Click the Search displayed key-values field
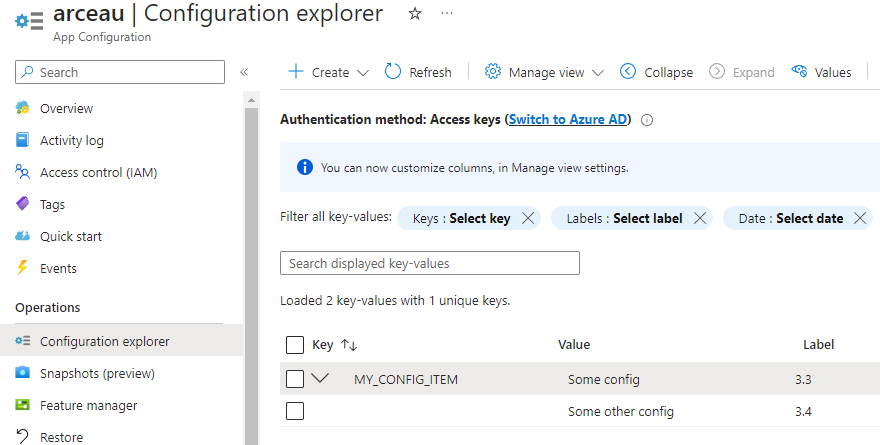Image resolution: width=880 pixels, height=445 pixels. pyautogui.click(x=430, y=263)
